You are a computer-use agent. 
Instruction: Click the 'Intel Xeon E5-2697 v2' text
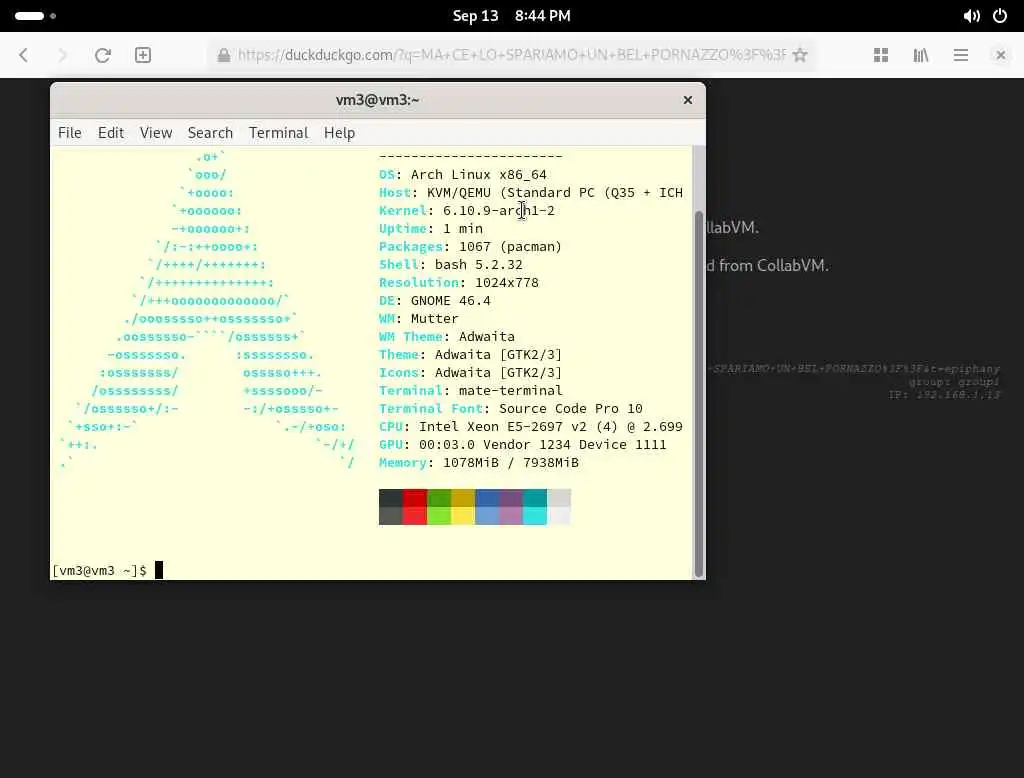[503, 427]
